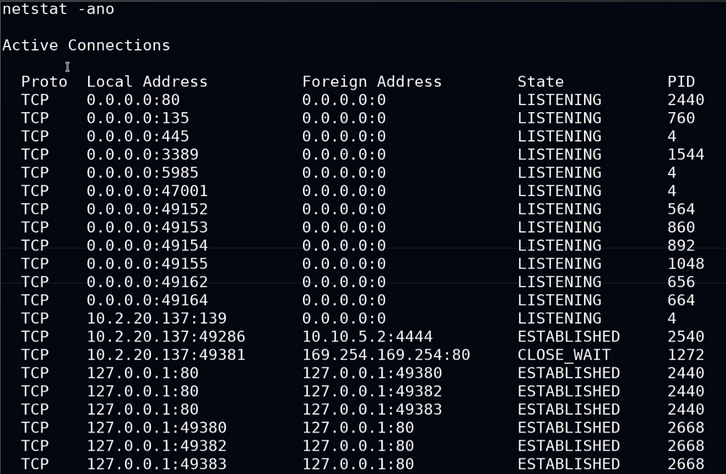Click PID 1048
This screenshot has height=474, width=726.
(686, 263)
